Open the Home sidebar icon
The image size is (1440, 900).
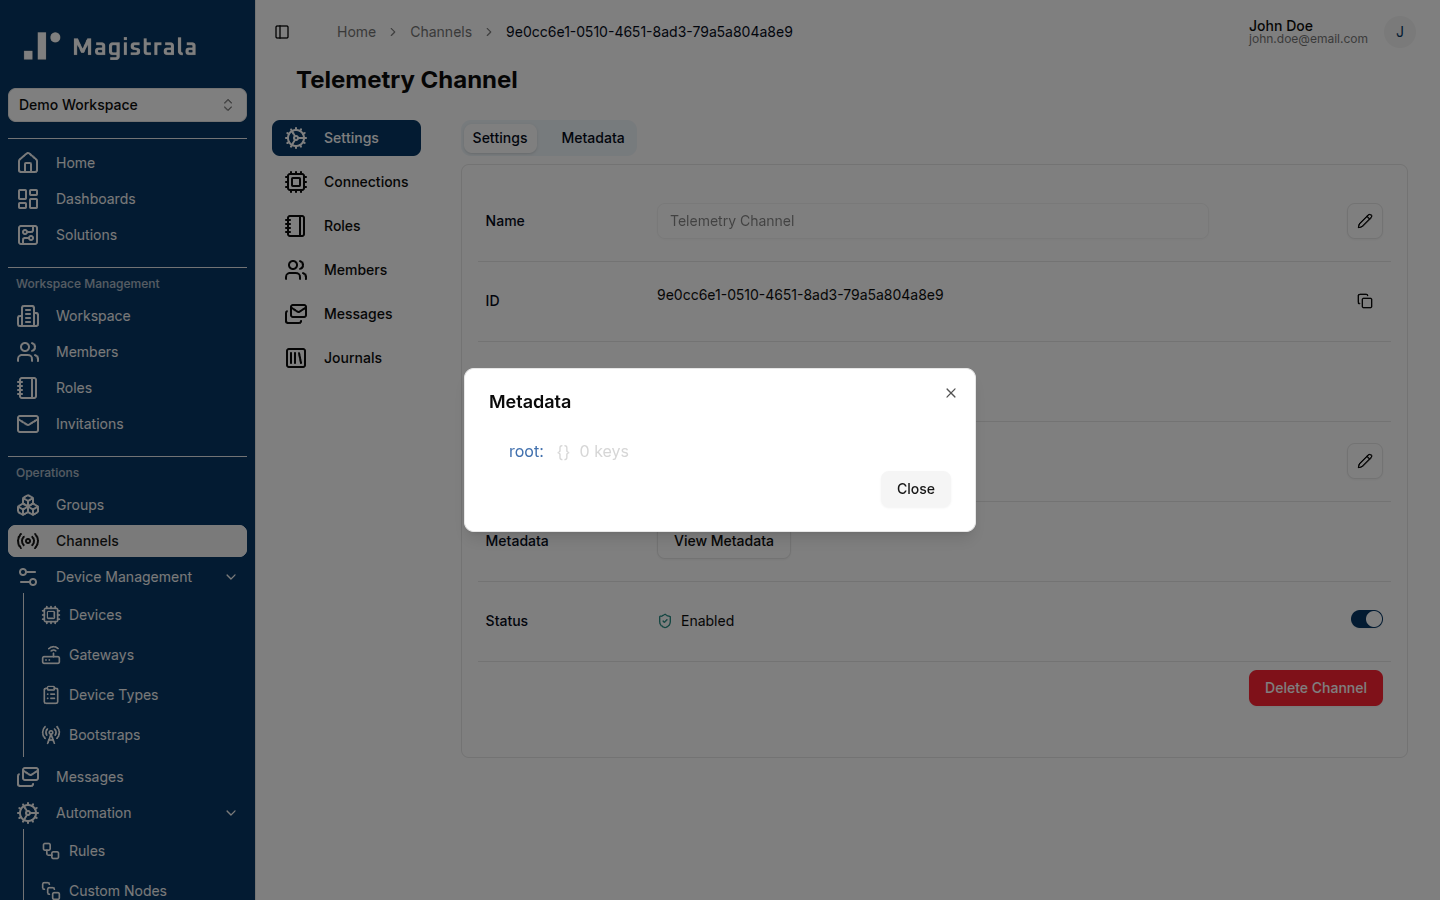tap(28, 163)
